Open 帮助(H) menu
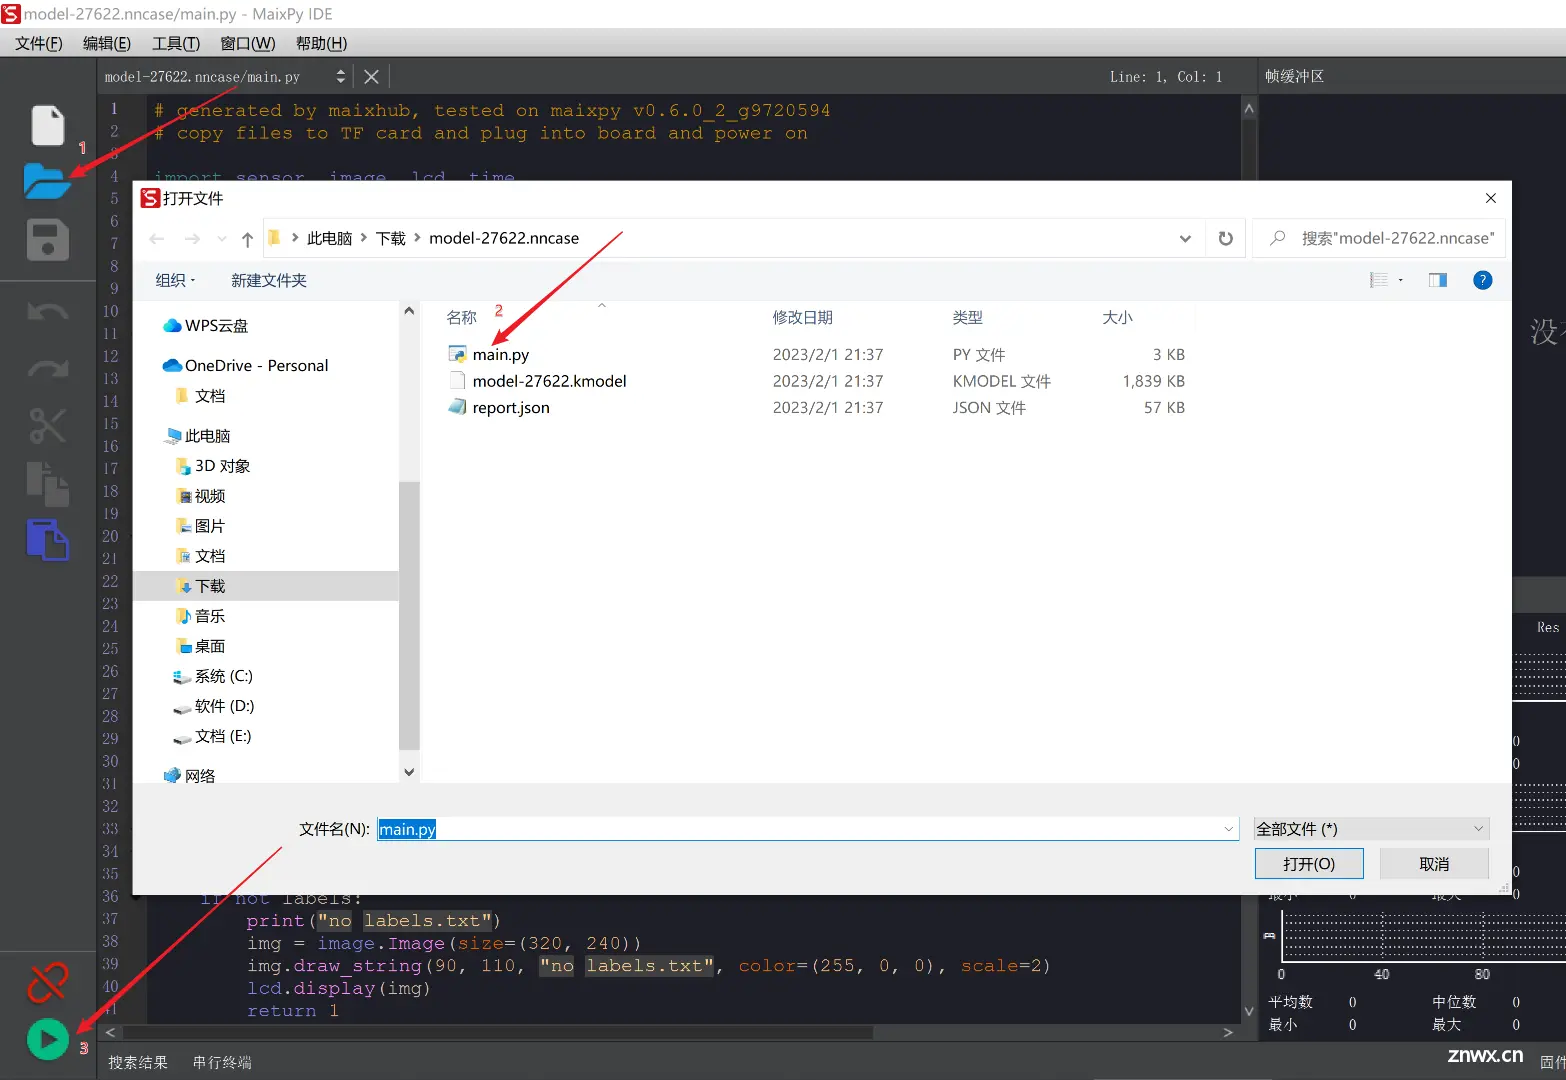Viewport: 1566px width, 1080px height. pyautogui.click(x=322, y=43)
